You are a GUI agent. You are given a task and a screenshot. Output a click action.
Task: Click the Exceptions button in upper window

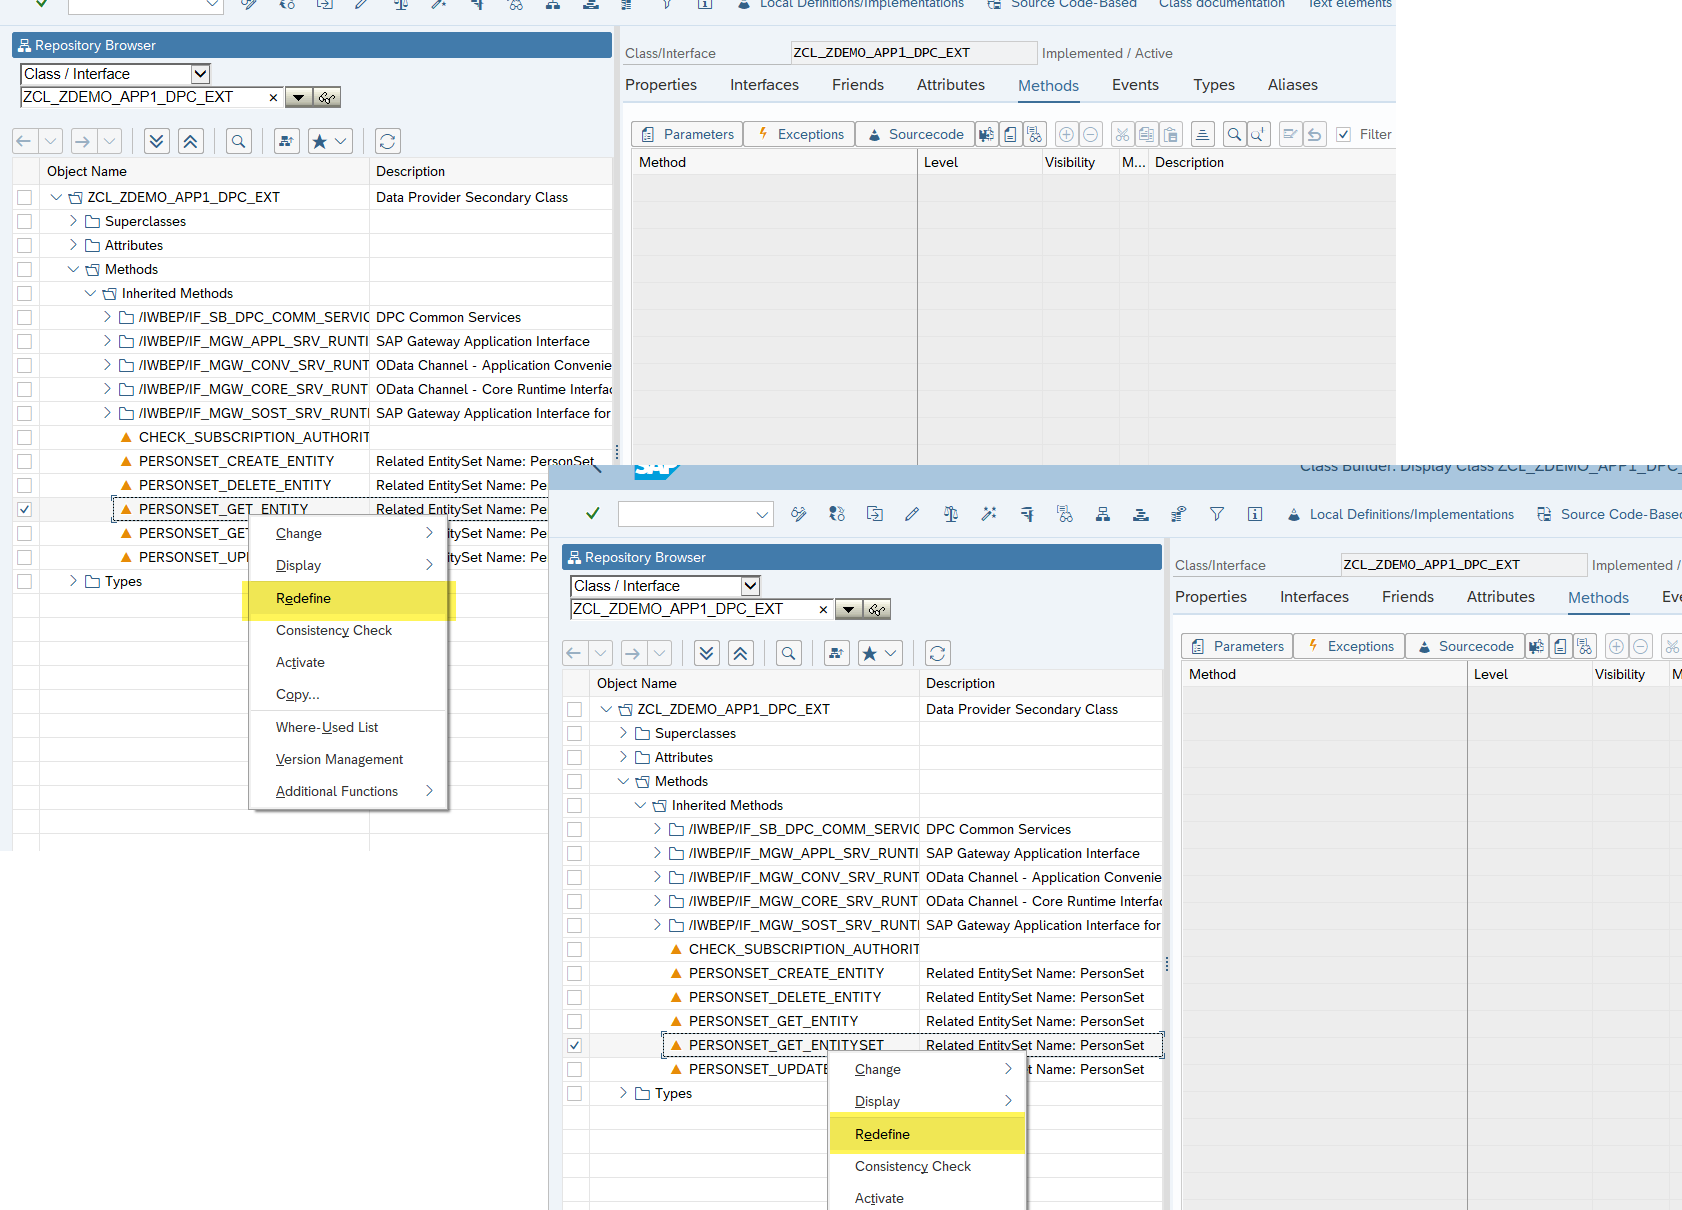coord(799,134)
